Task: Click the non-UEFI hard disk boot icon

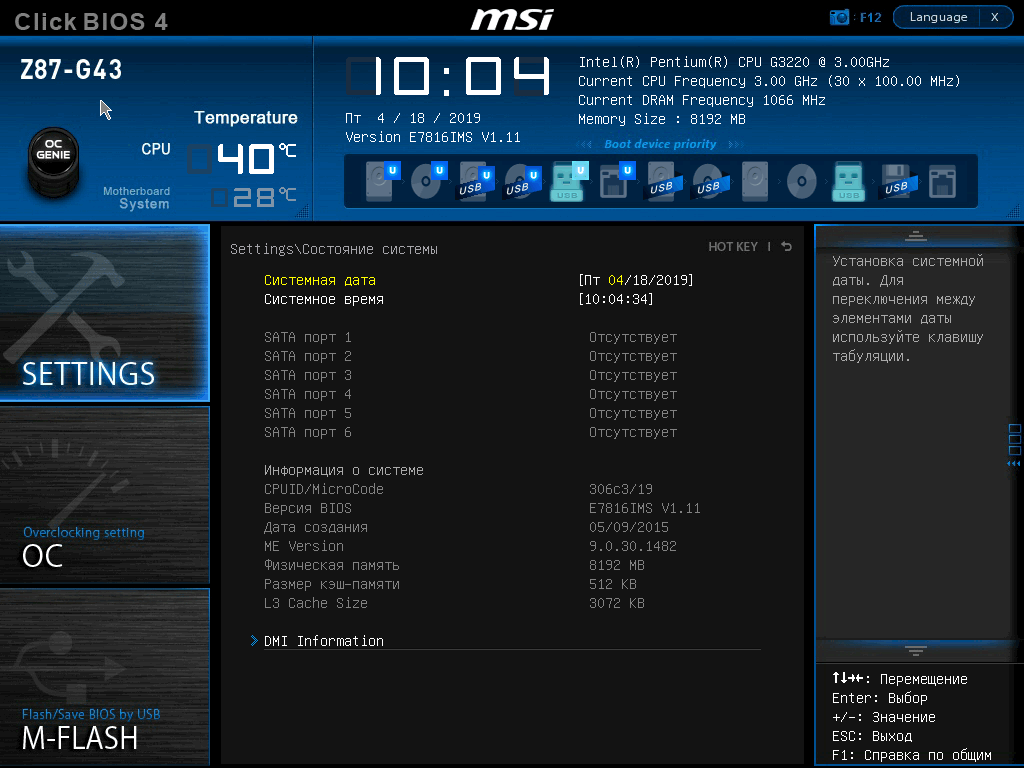Action: click(755, 181)
